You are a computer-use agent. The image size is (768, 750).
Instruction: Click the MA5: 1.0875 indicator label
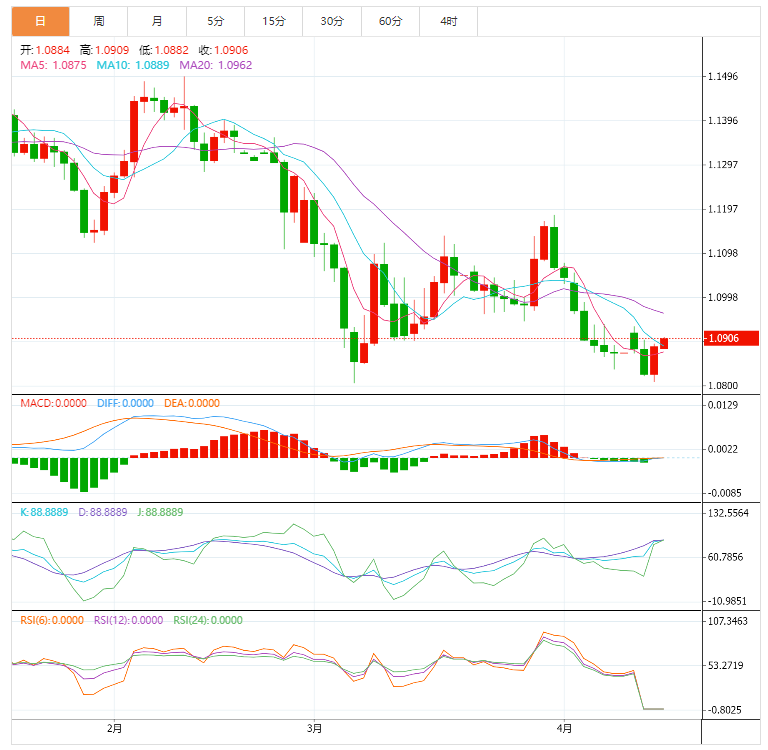pos(53,65)
